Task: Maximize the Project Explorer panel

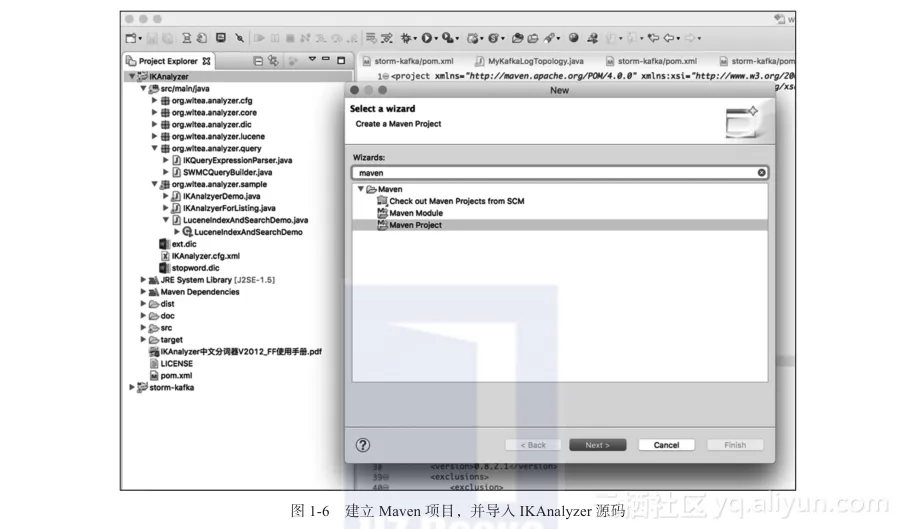Action: click(341, 60)
